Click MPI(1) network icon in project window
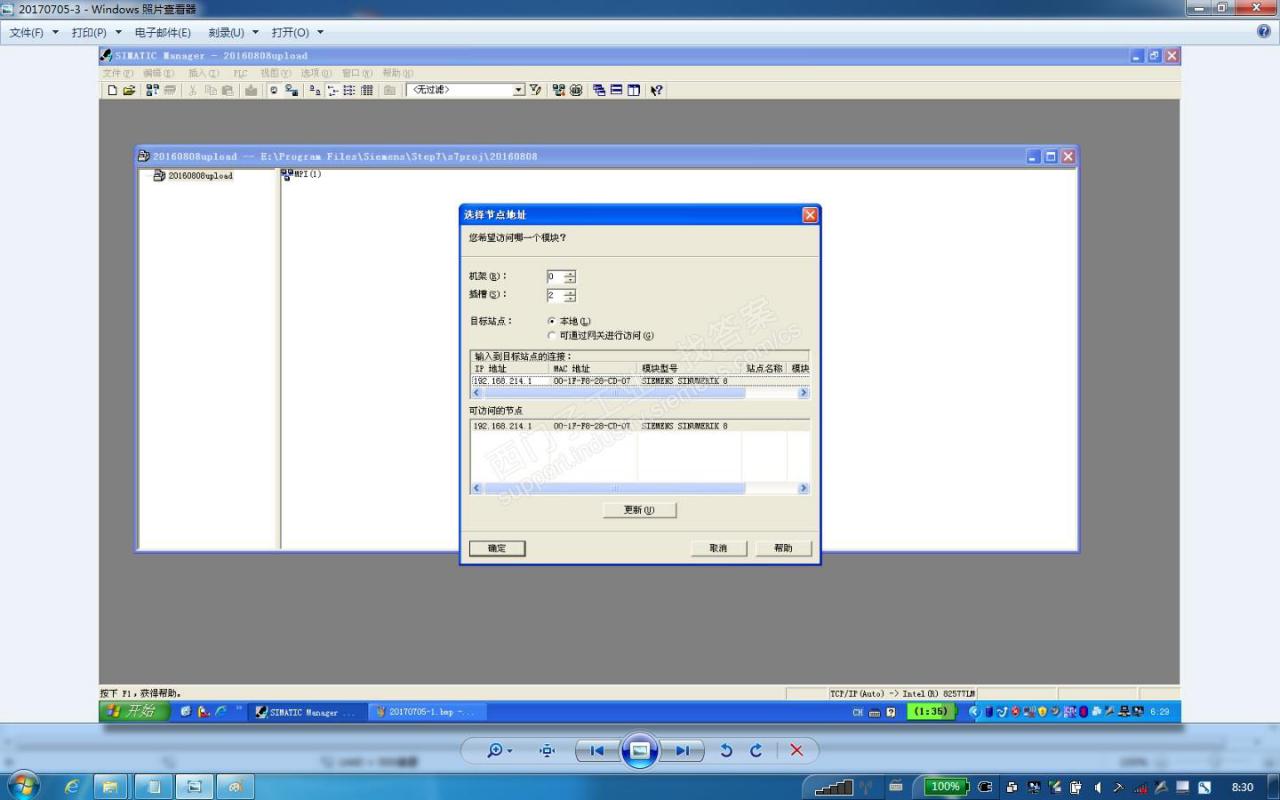This screenshot has height=800, width=1280. pos(301,175)
